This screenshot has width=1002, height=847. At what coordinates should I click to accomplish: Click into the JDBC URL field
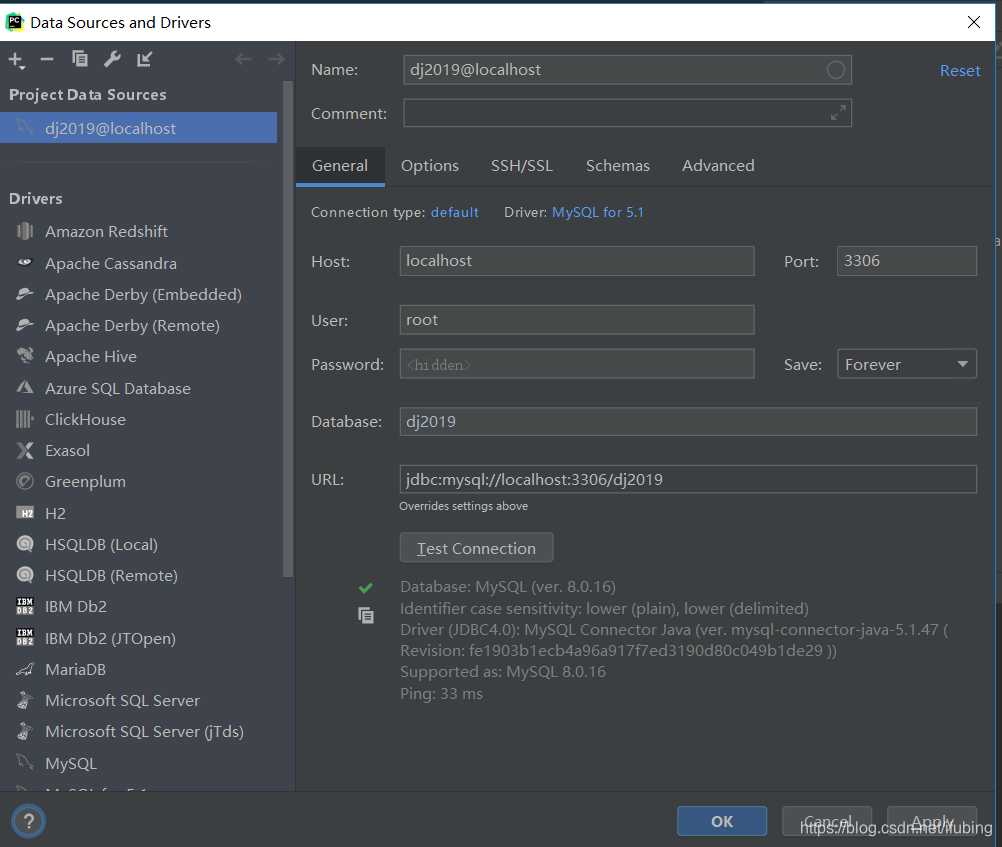(688, 479)
